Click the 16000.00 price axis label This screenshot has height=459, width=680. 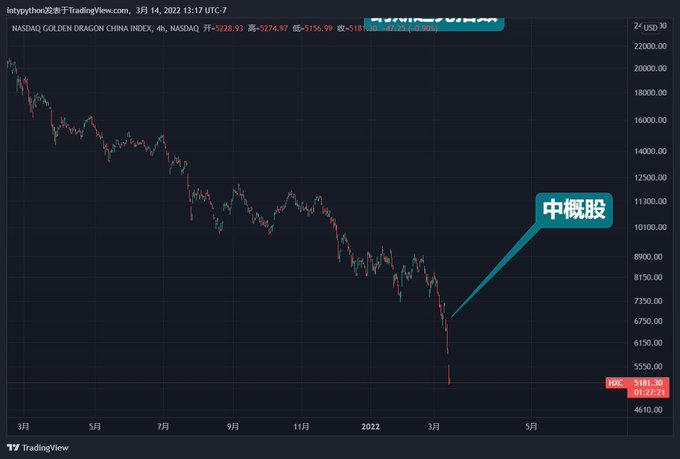[x=650, y=120]
